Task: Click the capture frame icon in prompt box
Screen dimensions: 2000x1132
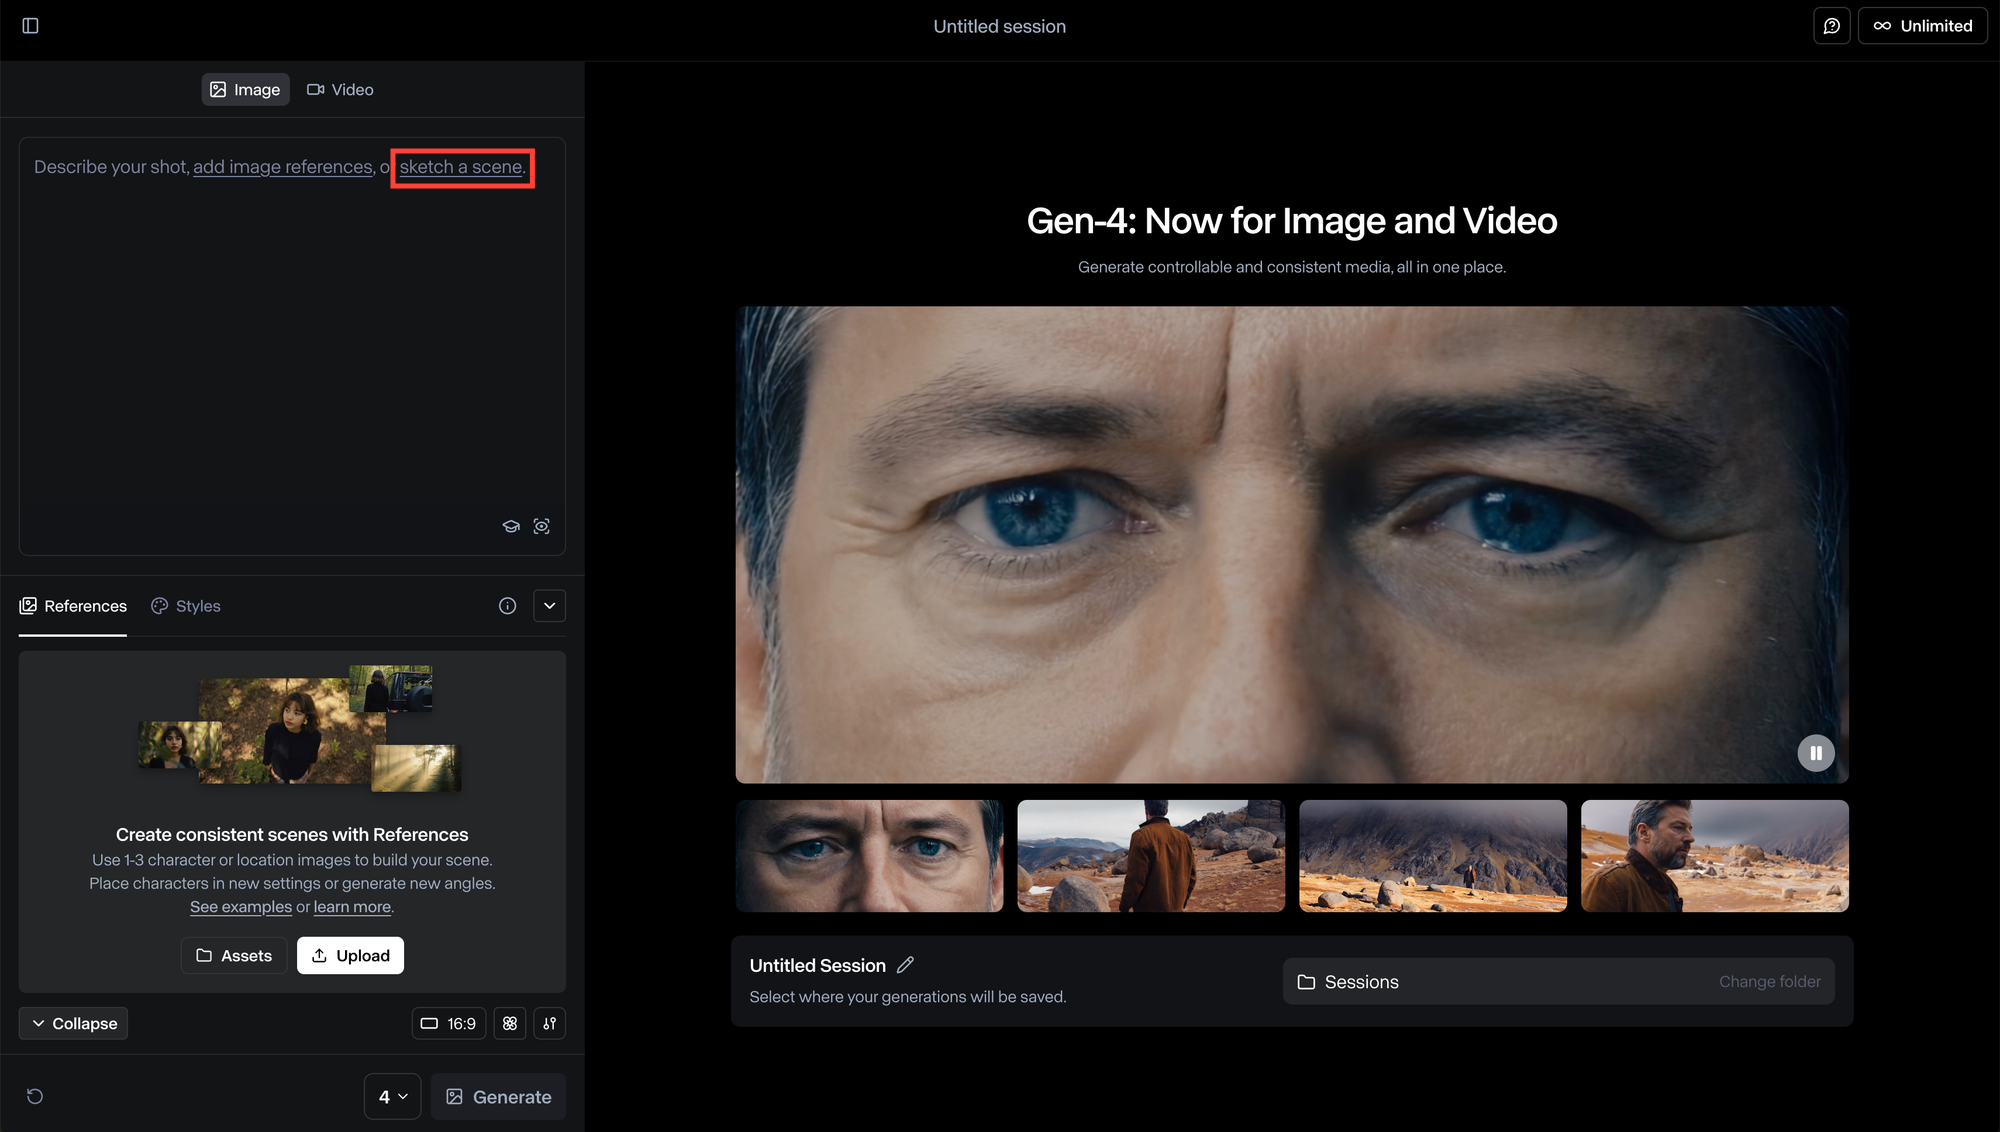Action: pos(541,526)
